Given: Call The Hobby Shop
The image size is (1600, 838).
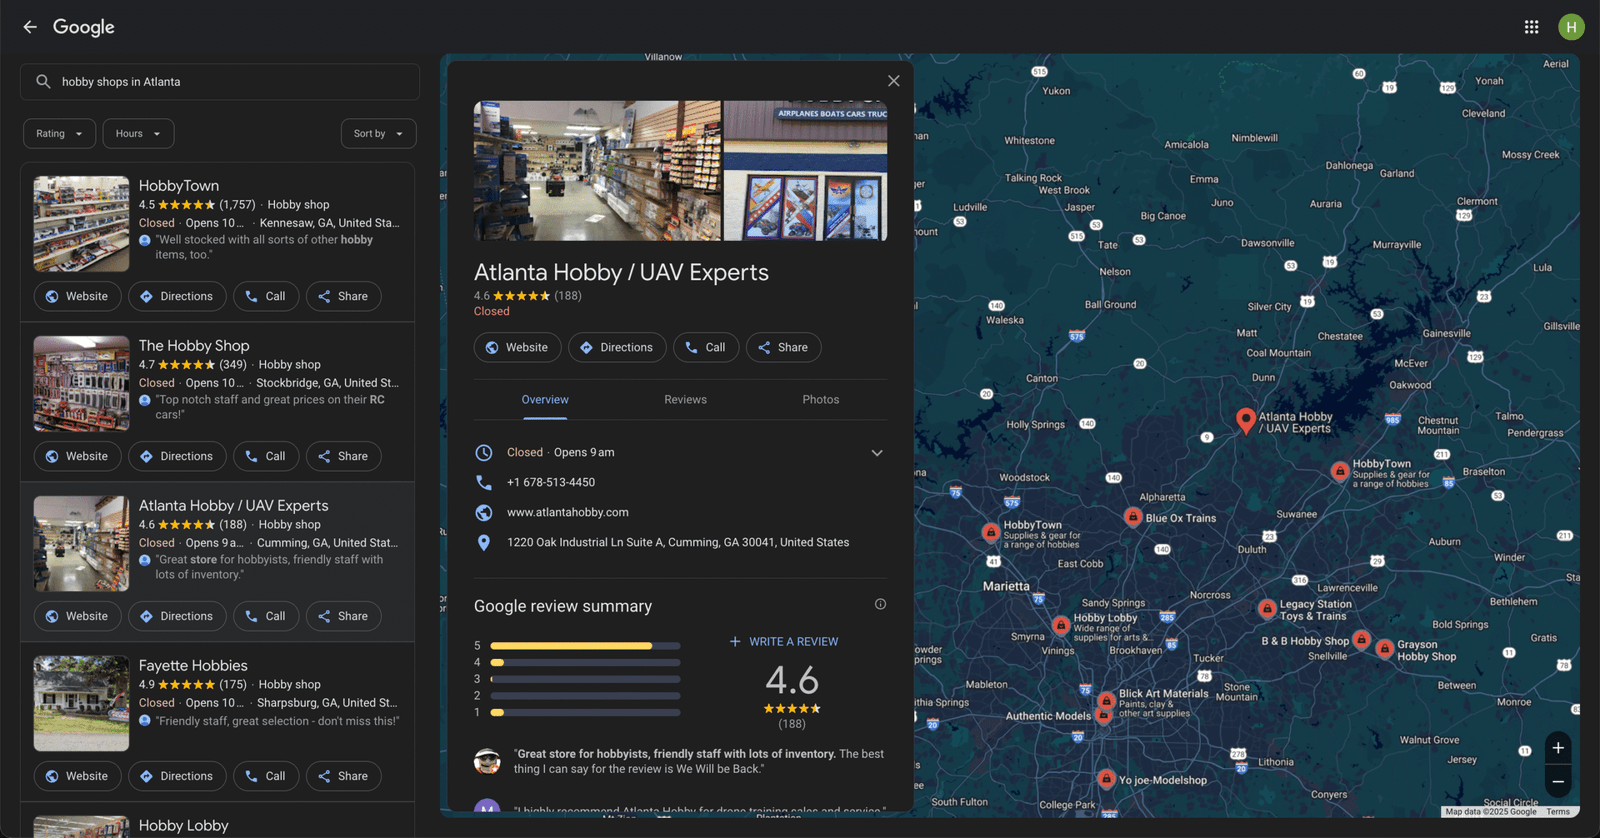Looking at the screenshot, I should tap(266, 456).
